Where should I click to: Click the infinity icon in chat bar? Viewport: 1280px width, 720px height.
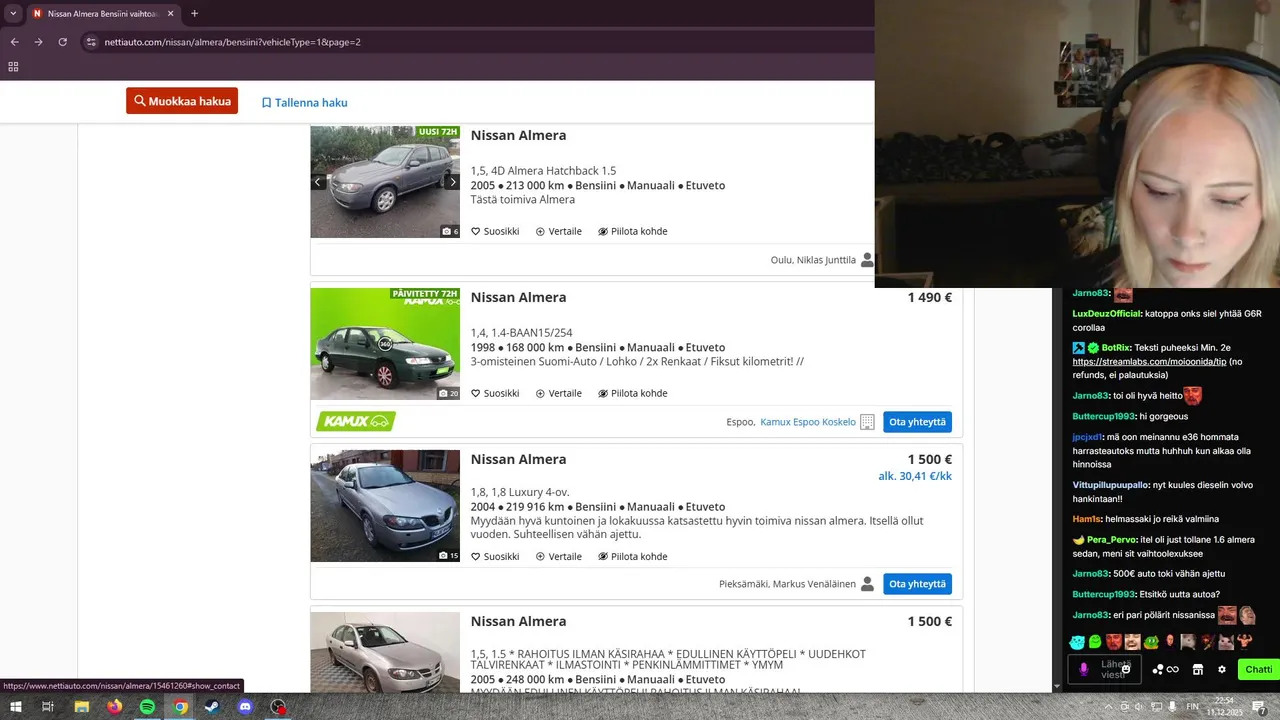pos(1173,669)
